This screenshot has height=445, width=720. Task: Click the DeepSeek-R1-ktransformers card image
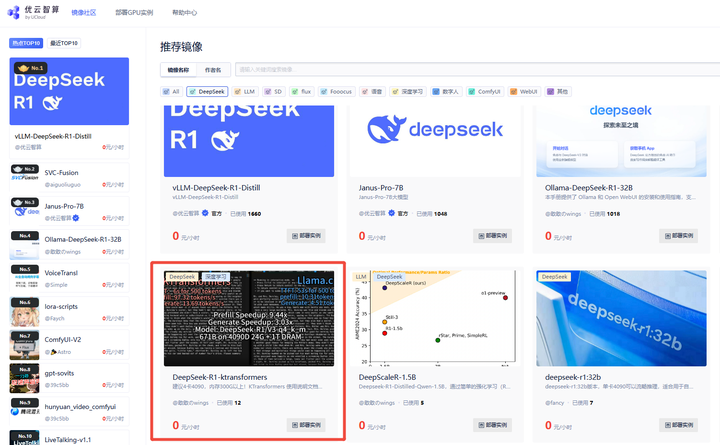[249, 318]
